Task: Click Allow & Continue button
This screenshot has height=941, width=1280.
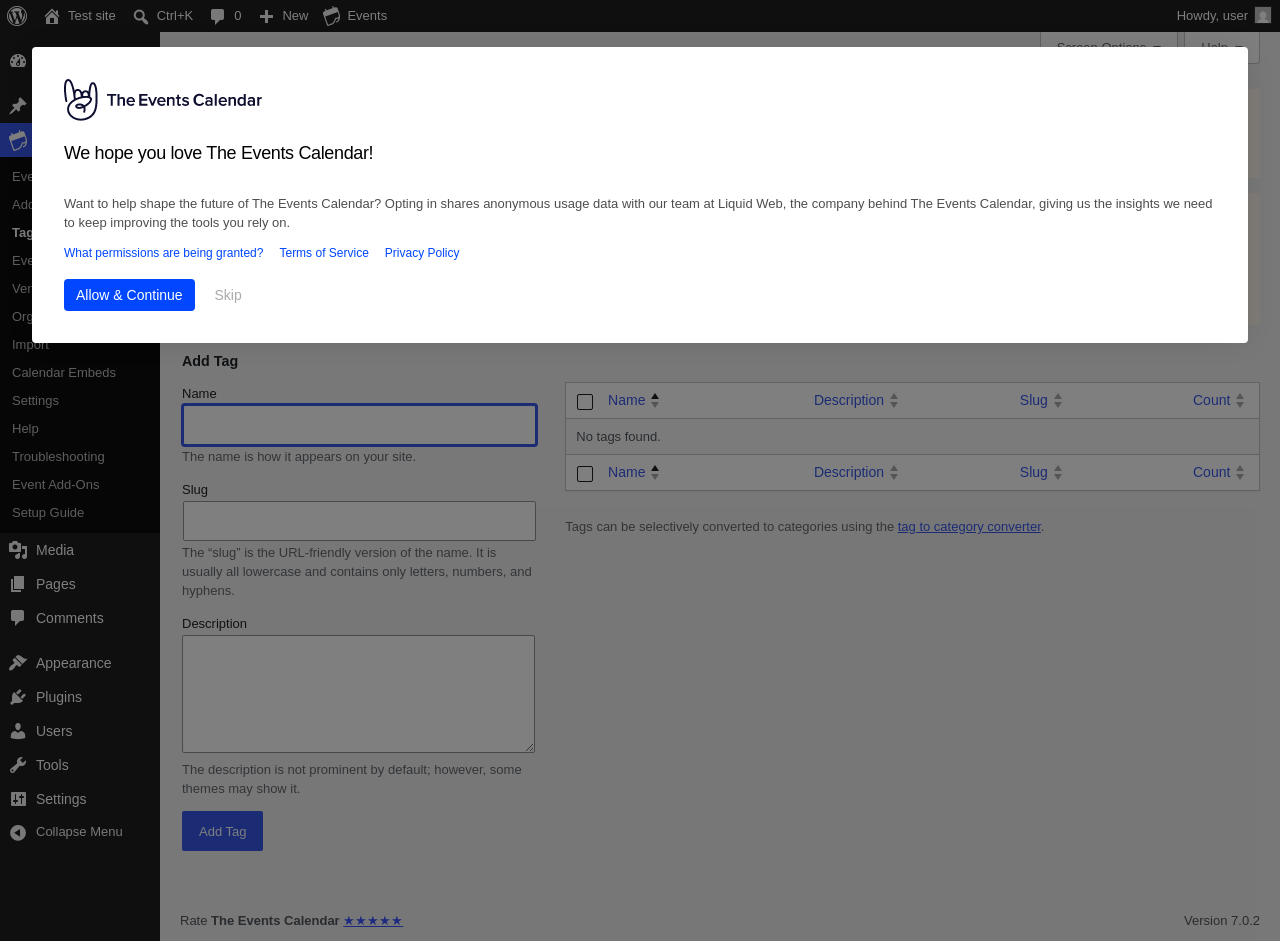Action: [129, 295]
